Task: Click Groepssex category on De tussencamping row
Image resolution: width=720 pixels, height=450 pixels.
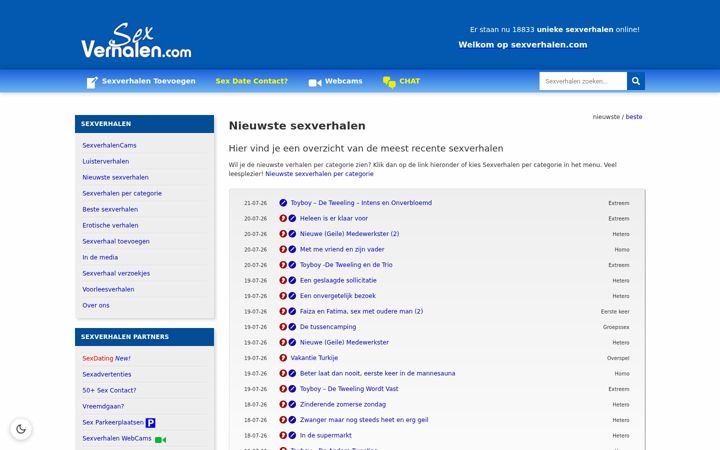Action: tap(616, 327)
